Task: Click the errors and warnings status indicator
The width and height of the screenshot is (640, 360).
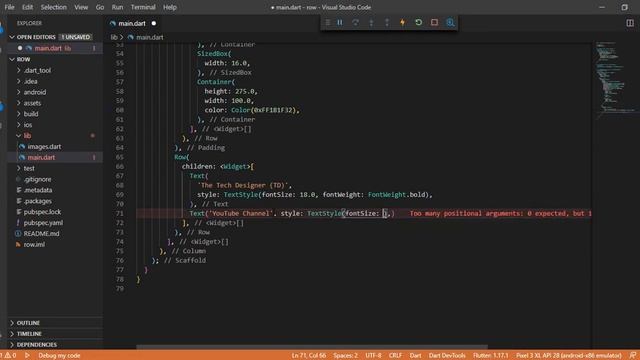Action: 9,356
